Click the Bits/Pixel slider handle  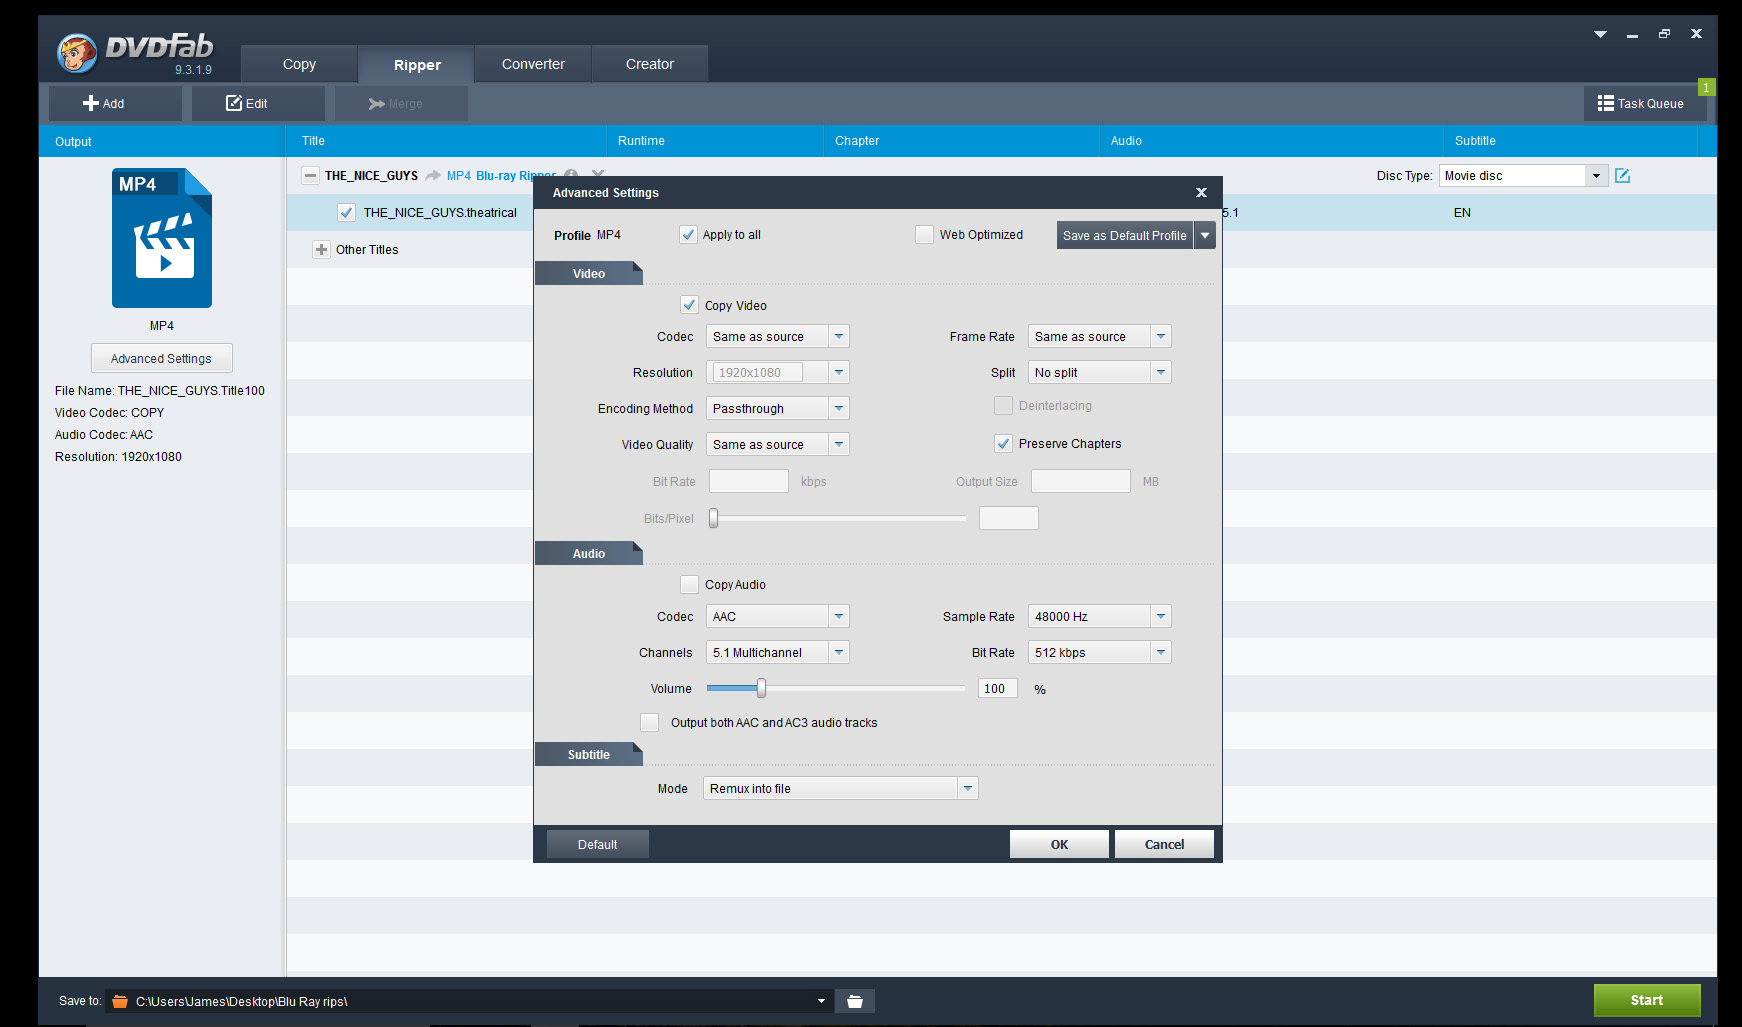pos(714,518)
